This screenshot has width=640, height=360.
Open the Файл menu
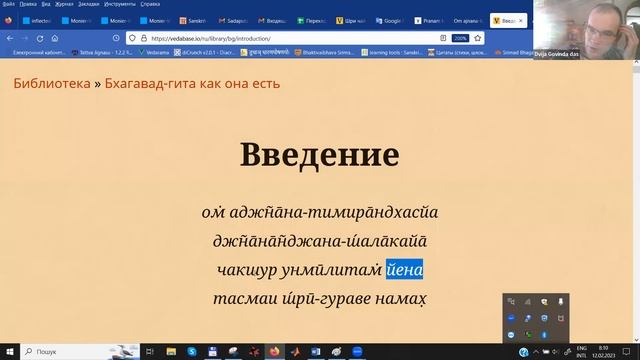coord(9,4)
